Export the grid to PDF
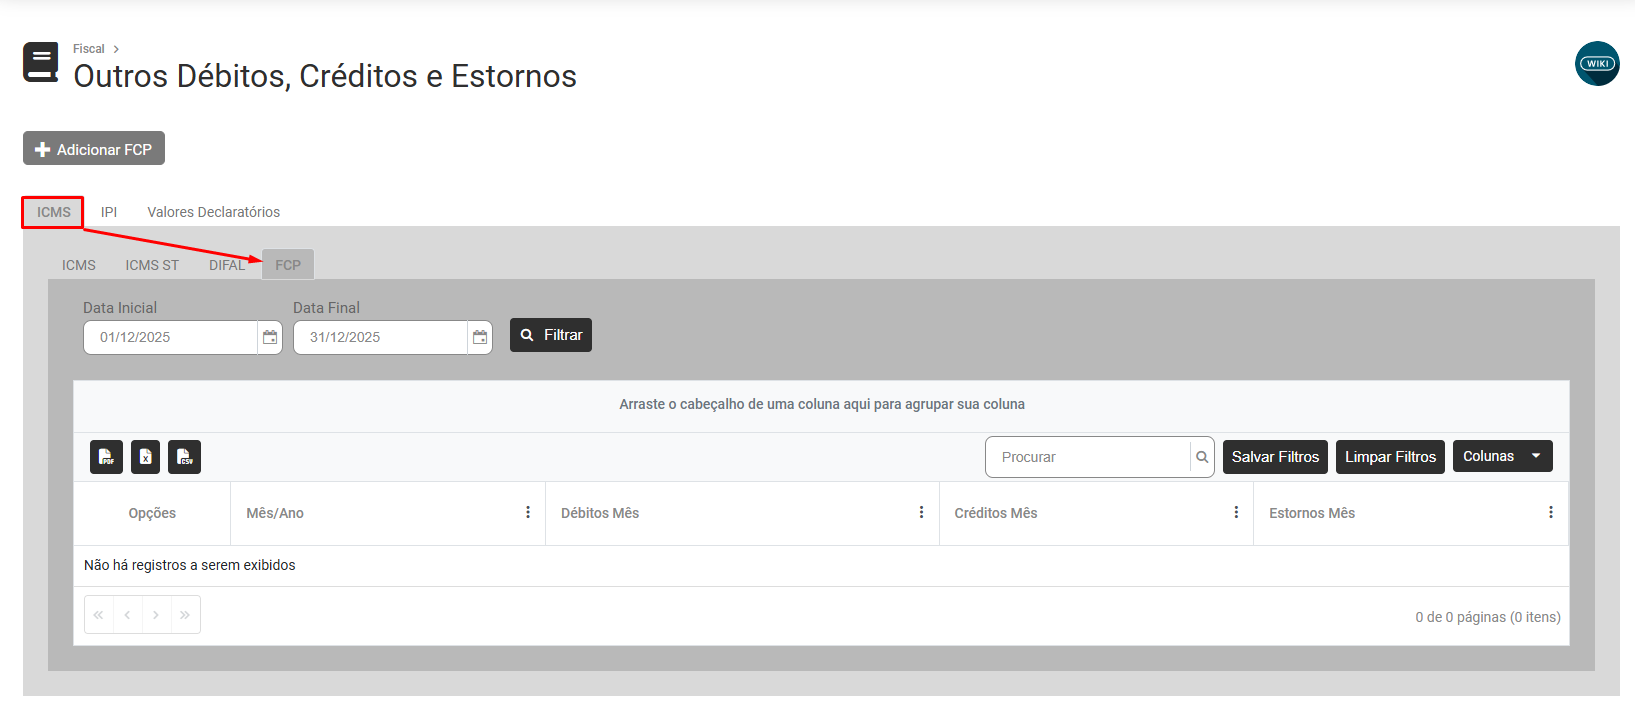 tap(106, 457)
